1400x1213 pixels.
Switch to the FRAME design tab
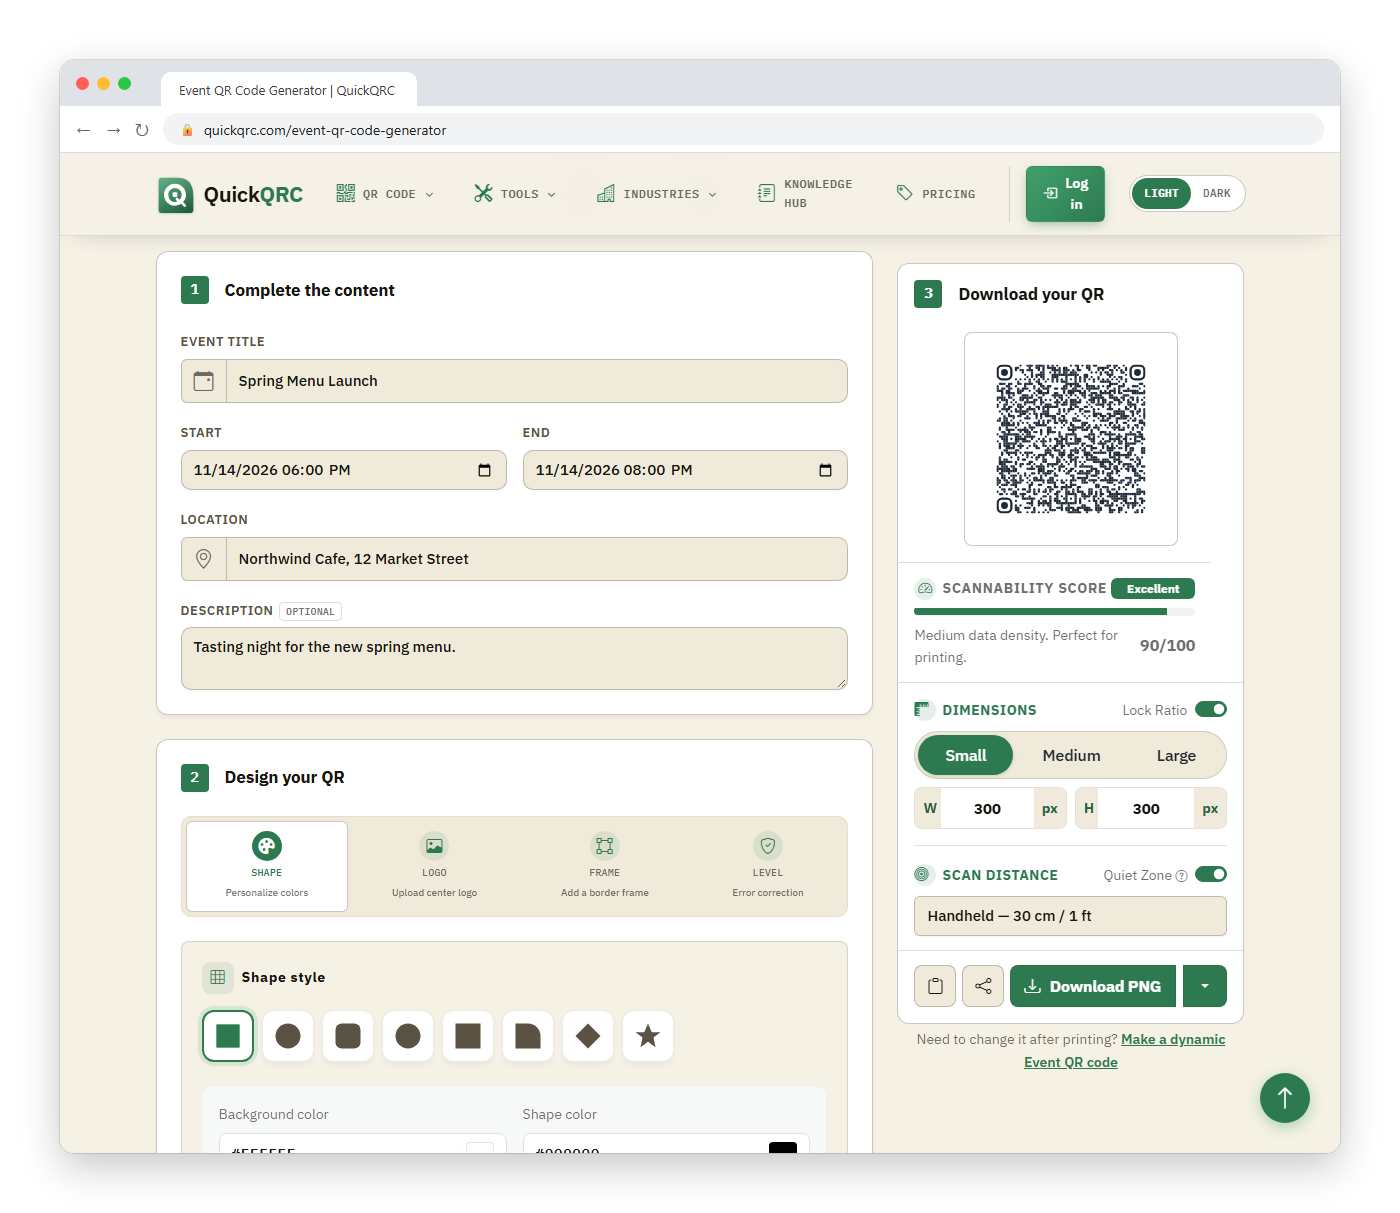click(x=605, y=866)
